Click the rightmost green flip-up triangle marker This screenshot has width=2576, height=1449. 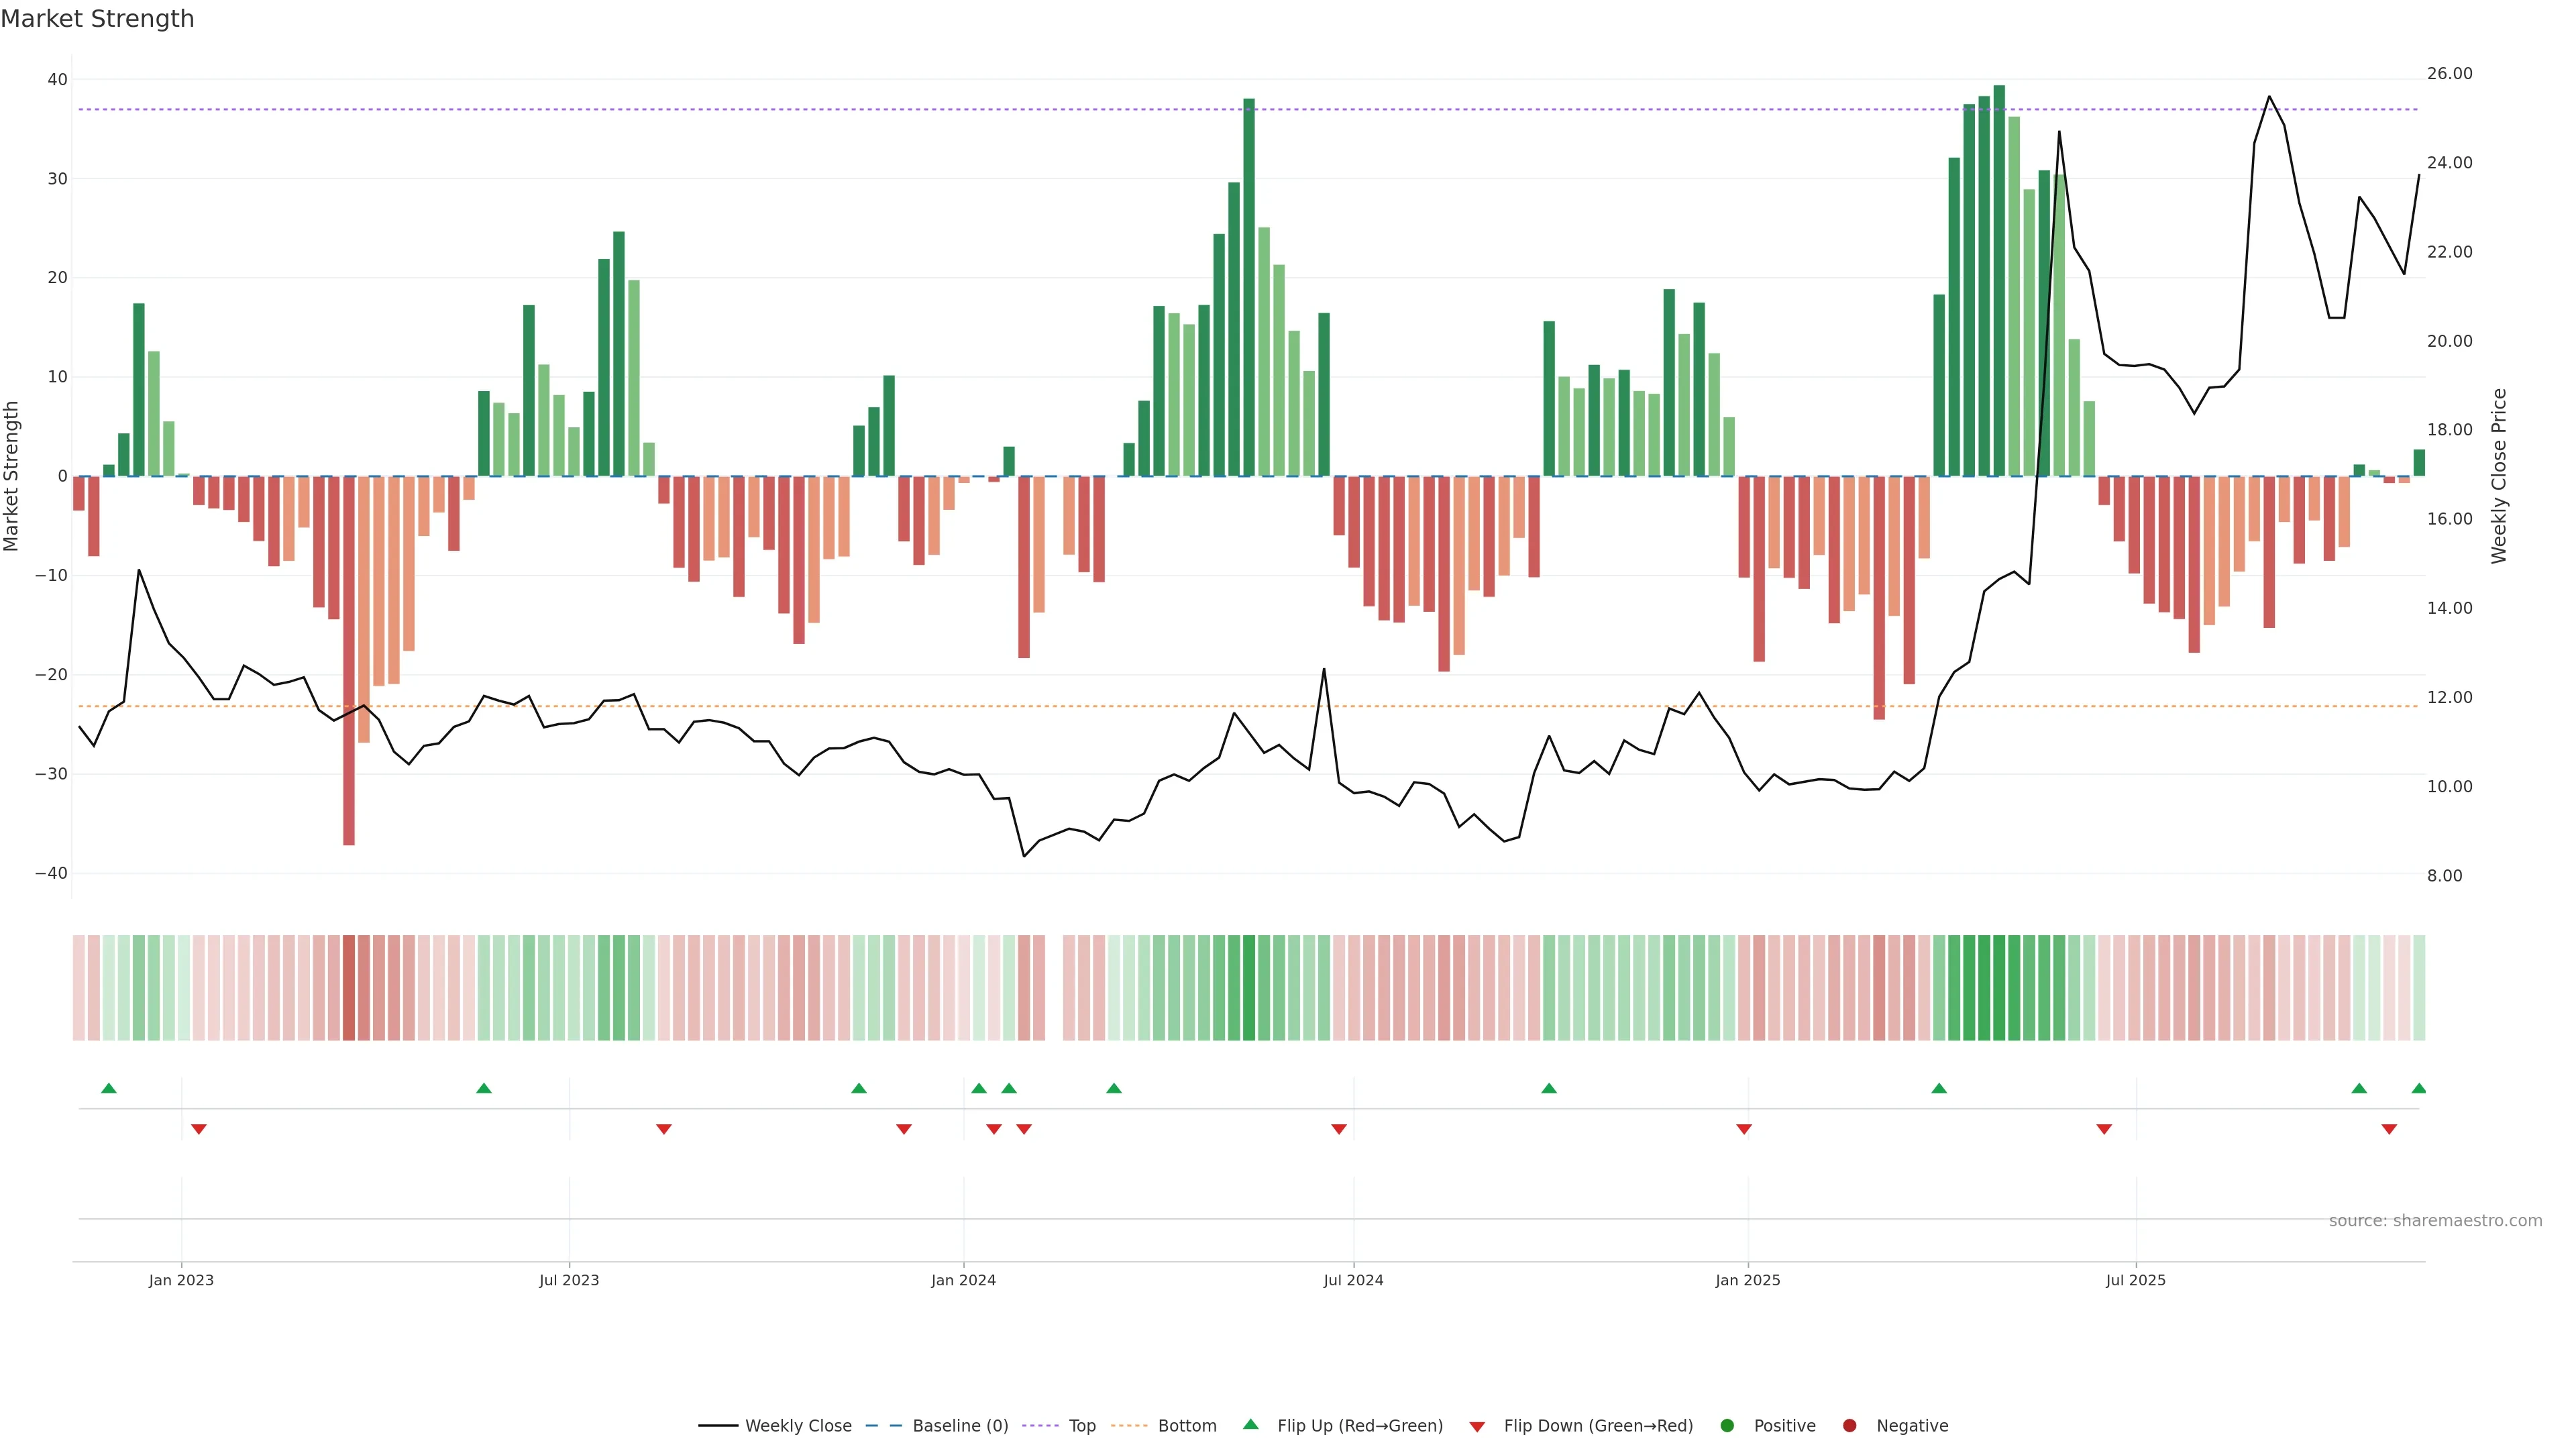2418,1088
